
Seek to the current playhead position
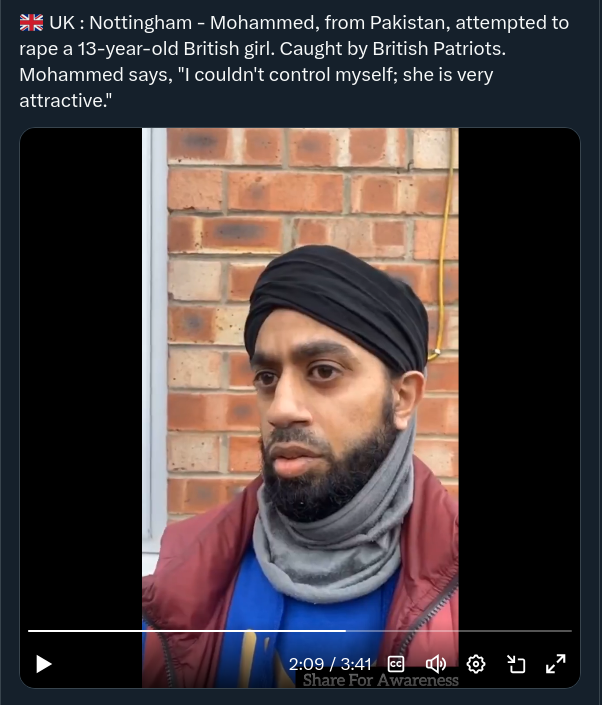(x=346, y=631)
